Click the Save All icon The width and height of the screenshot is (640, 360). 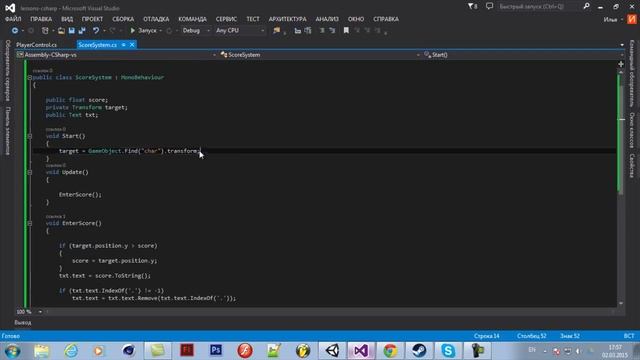tap(82, 31)
